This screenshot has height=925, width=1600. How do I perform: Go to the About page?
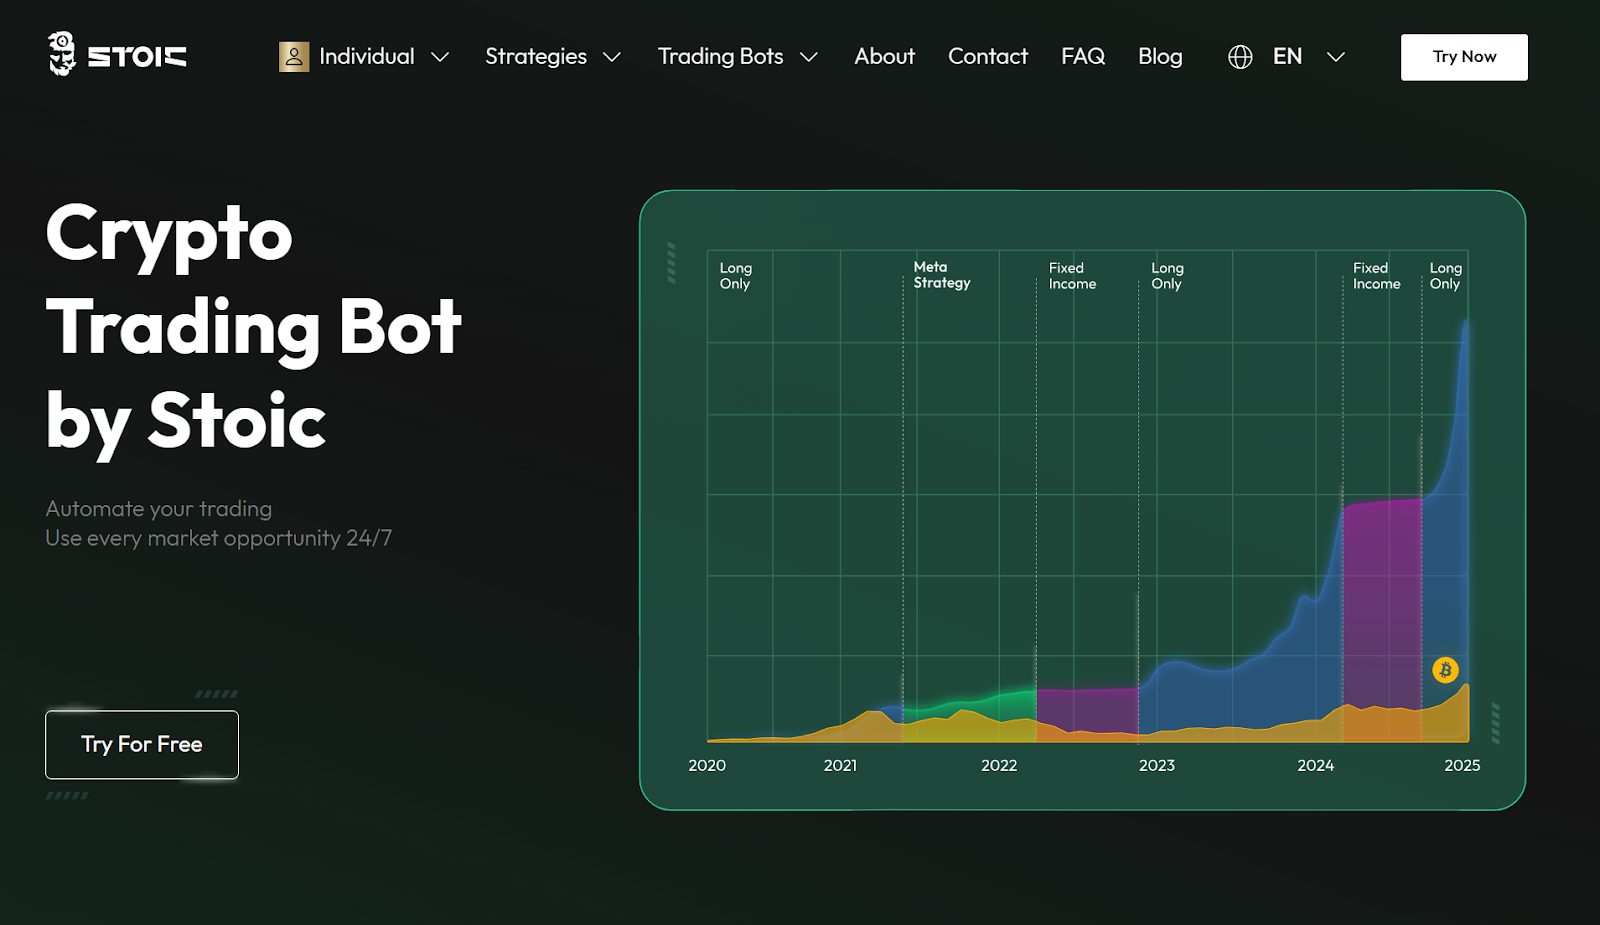click(884, 56)
